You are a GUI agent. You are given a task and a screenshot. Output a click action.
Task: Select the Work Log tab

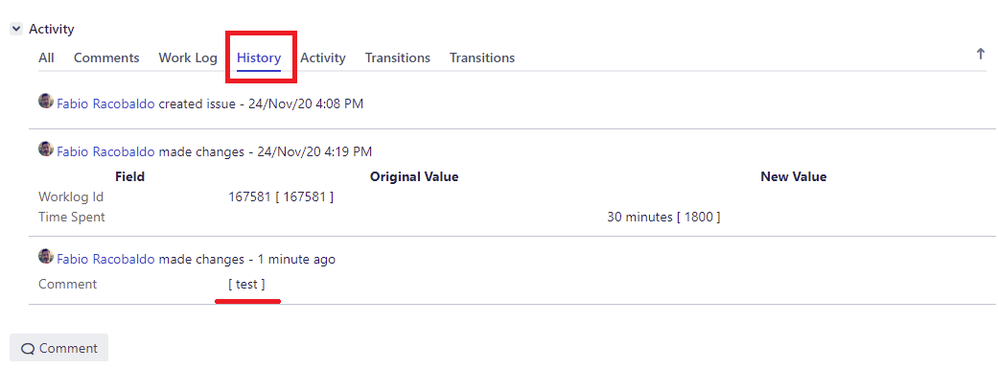188,58
